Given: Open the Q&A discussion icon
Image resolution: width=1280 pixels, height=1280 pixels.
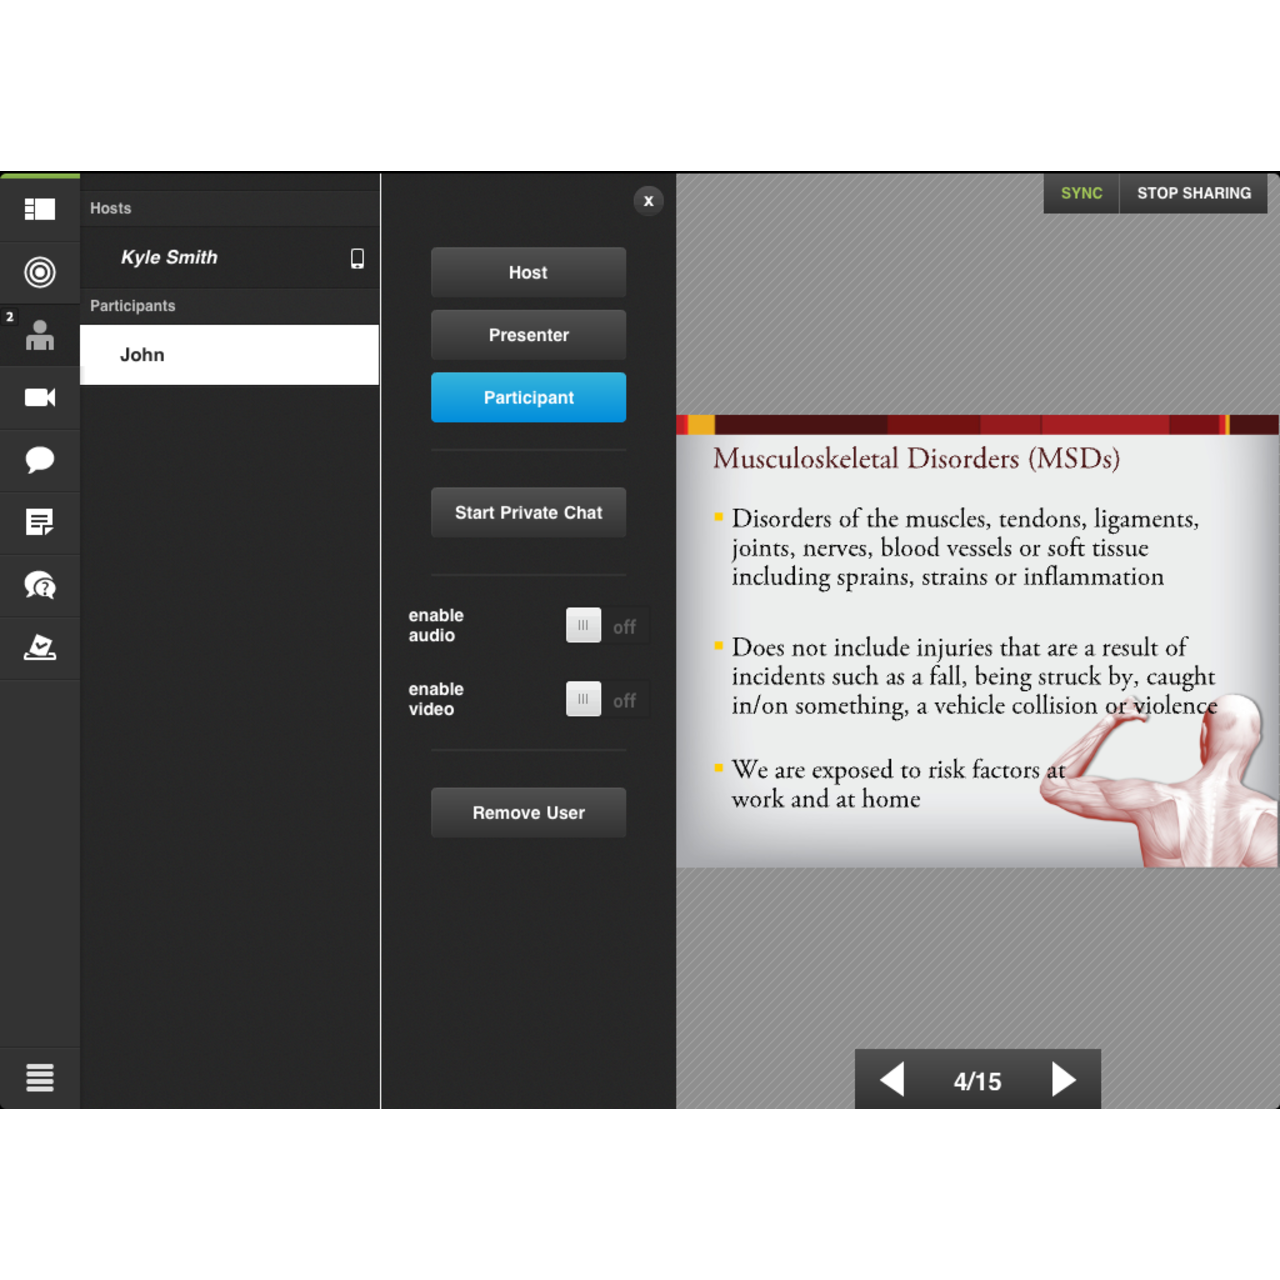Looking at the screenshot, I should click(x=40, y=585).
